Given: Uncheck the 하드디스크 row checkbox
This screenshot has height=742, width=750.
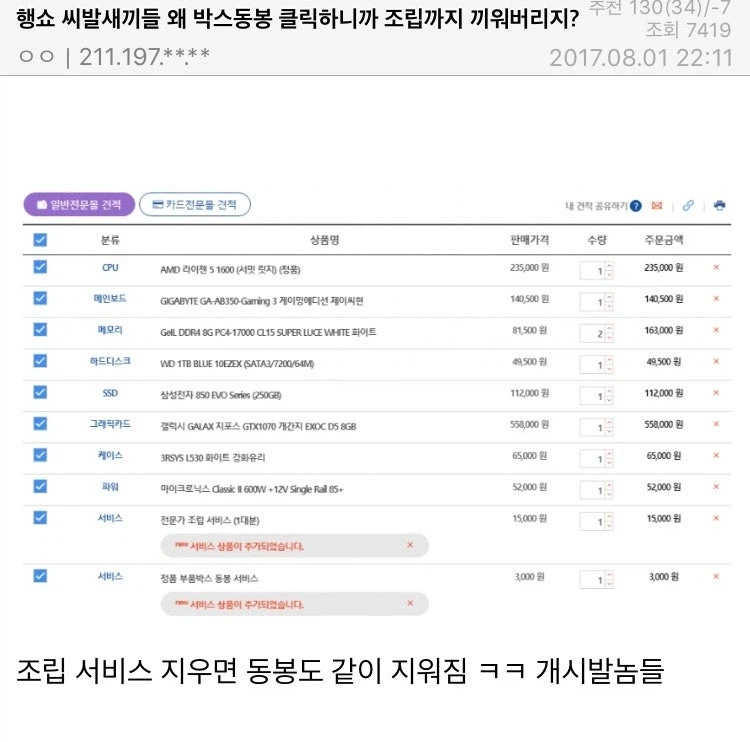Looking at the screenshot, I should click(40, 361).
